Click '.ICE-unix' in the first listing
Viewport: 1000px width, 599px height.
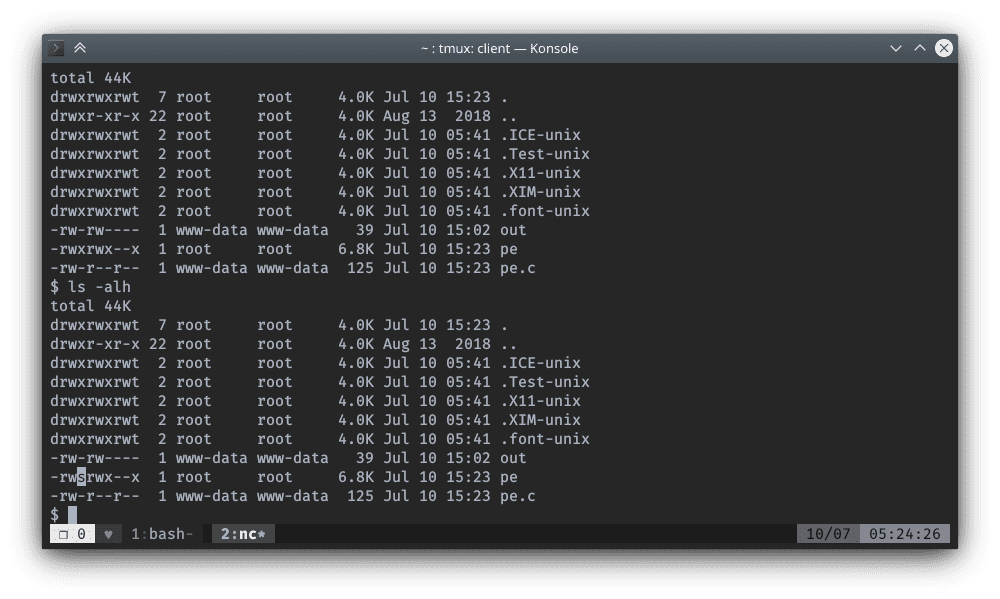tap(540, 135)
